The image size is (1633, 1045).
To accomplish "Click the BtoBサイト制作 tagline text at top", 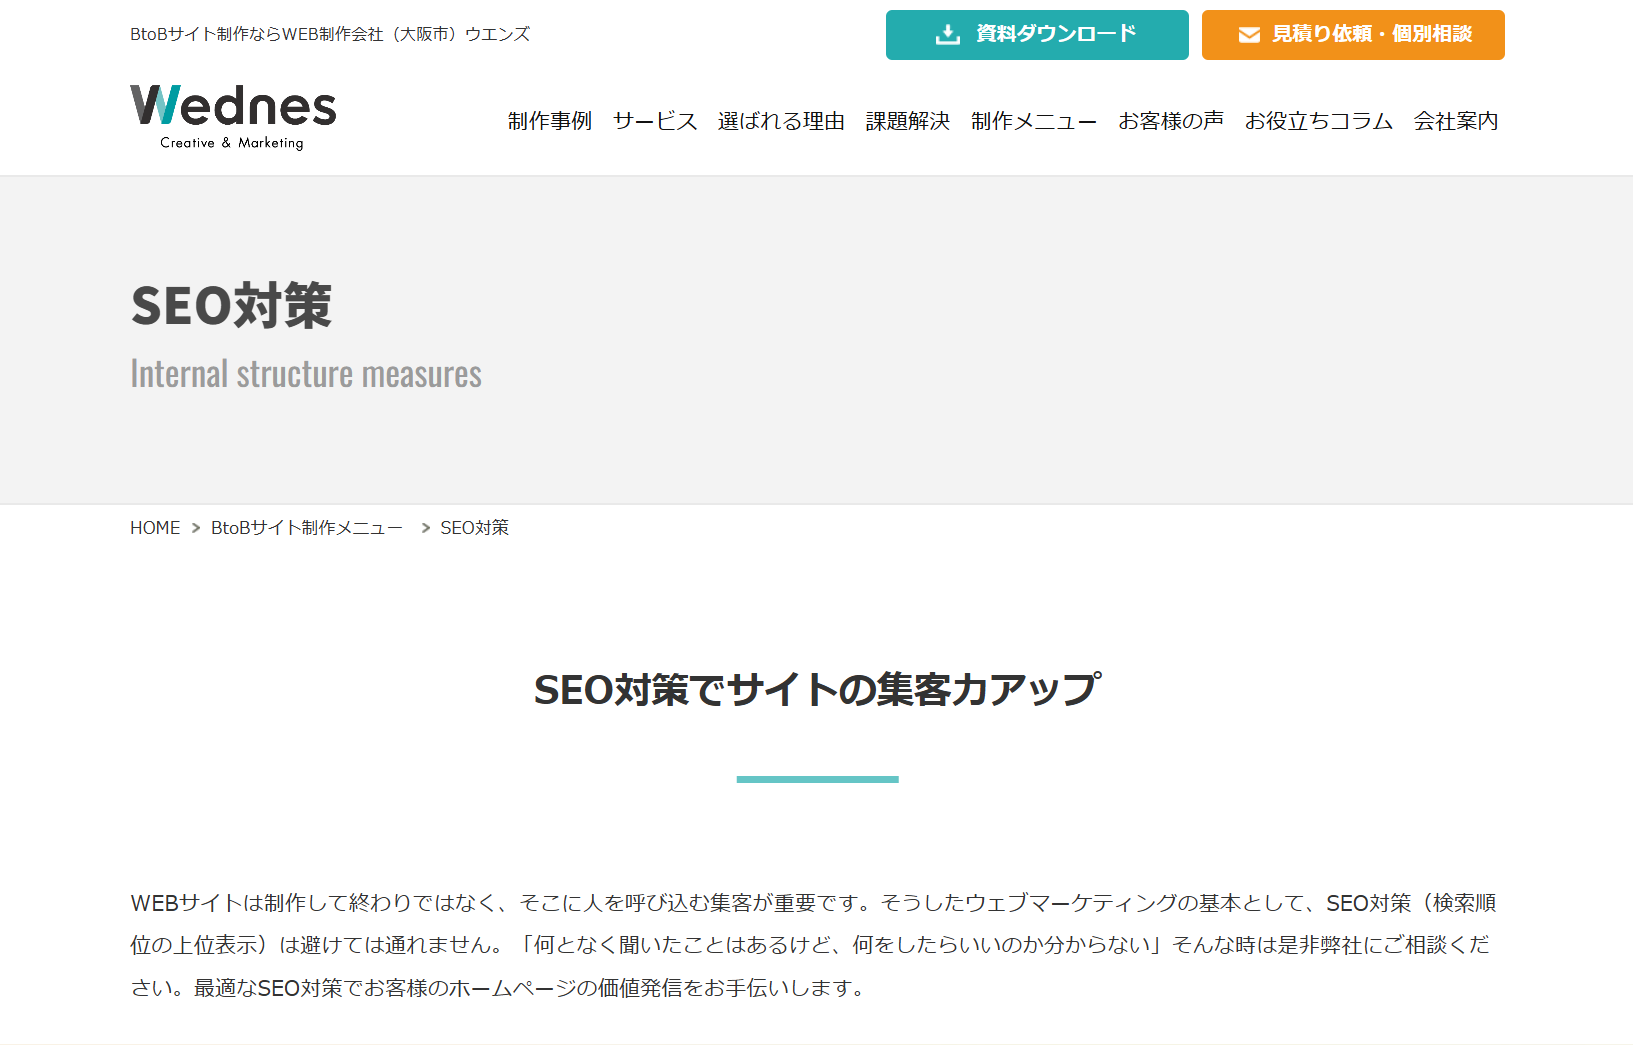I will coord(330,34).
